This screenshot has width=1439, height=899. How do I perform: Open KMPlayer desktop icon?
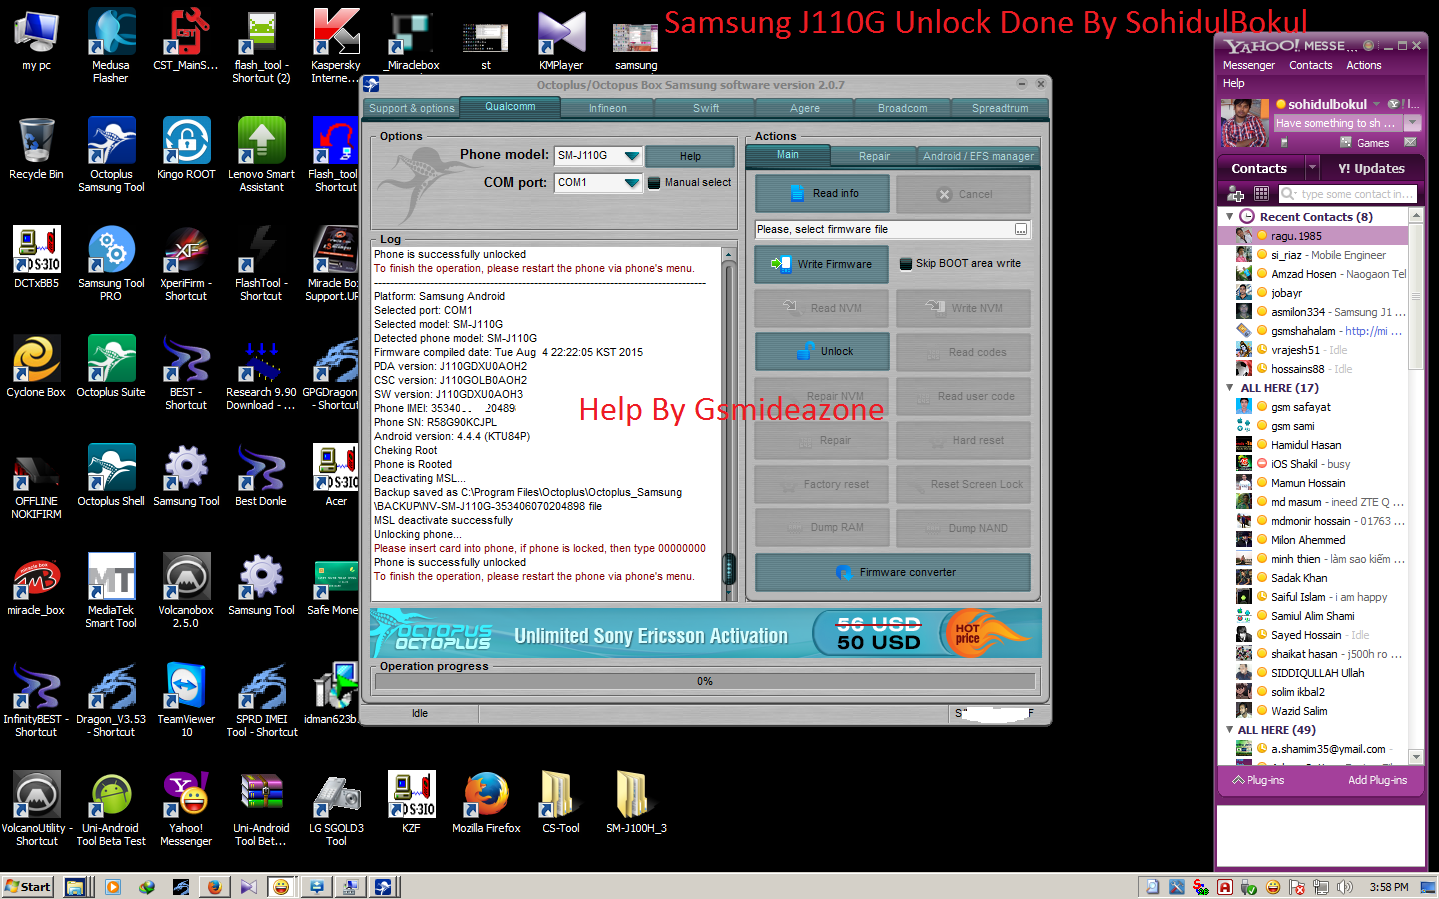click(561, 39)
